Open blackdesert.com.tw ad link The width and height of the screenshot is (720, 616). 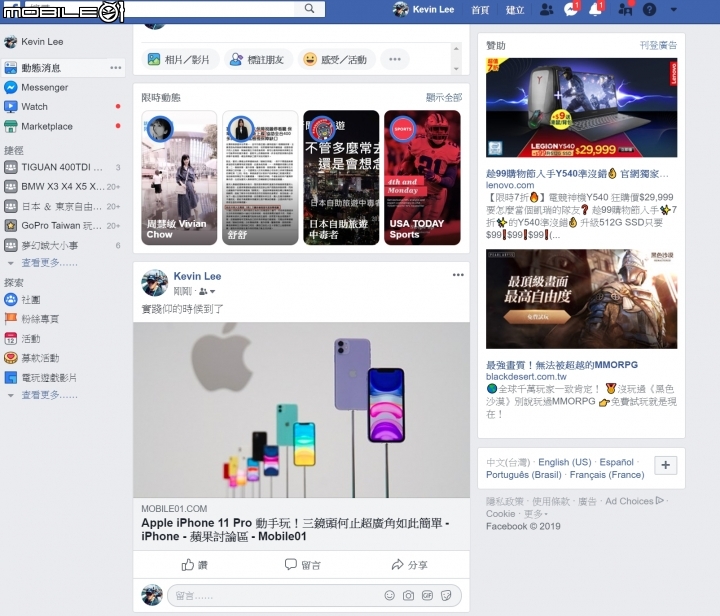tap(526, 376)
